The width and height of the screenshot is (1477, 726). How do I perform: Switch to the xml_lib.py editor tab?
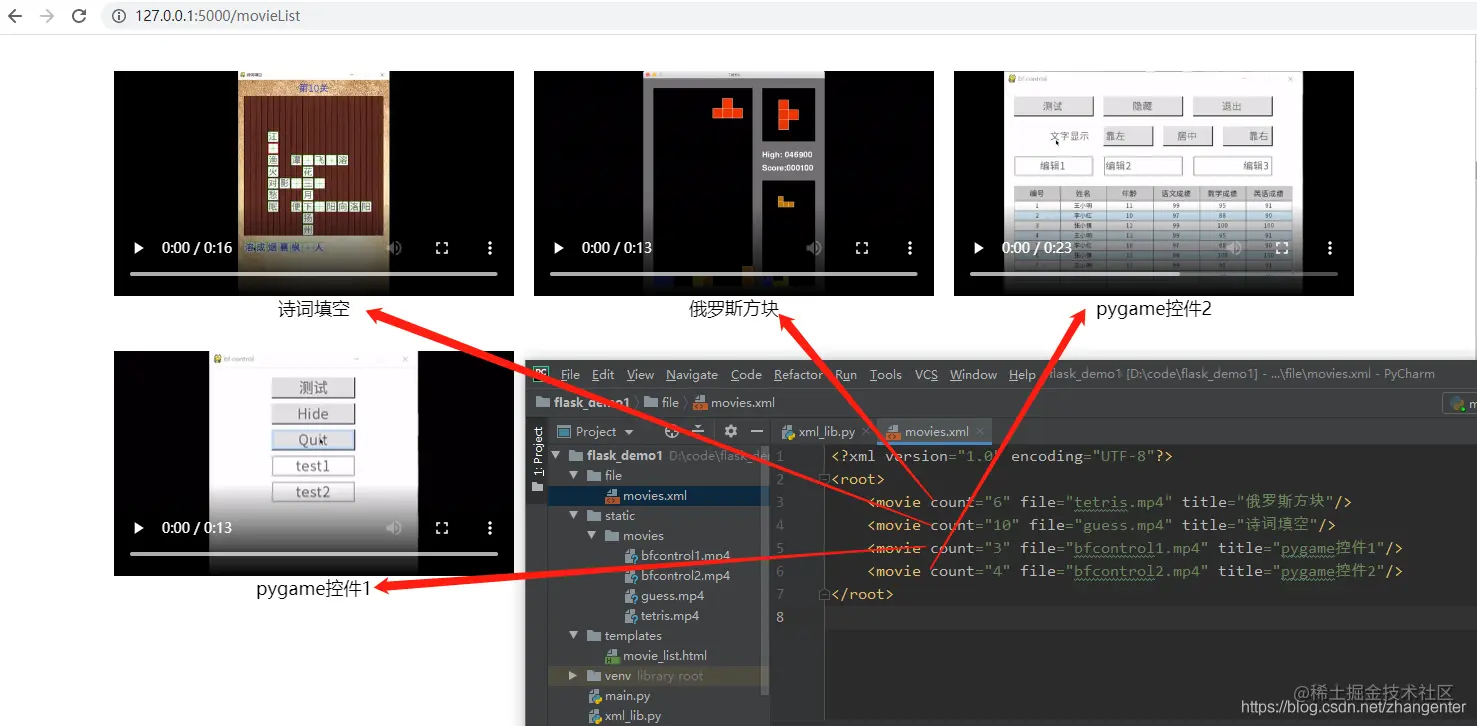tap(819, 432)
